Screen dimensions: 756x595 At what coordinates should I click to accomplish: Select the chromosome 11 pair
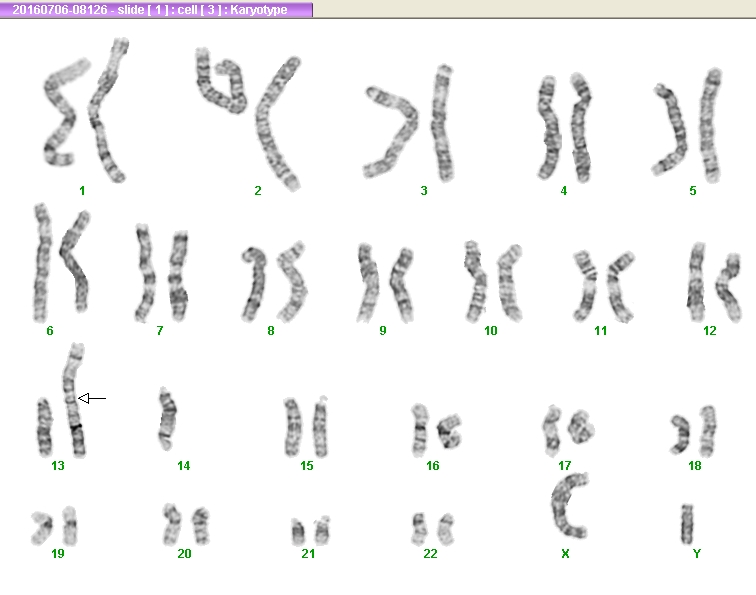(603, 286)
